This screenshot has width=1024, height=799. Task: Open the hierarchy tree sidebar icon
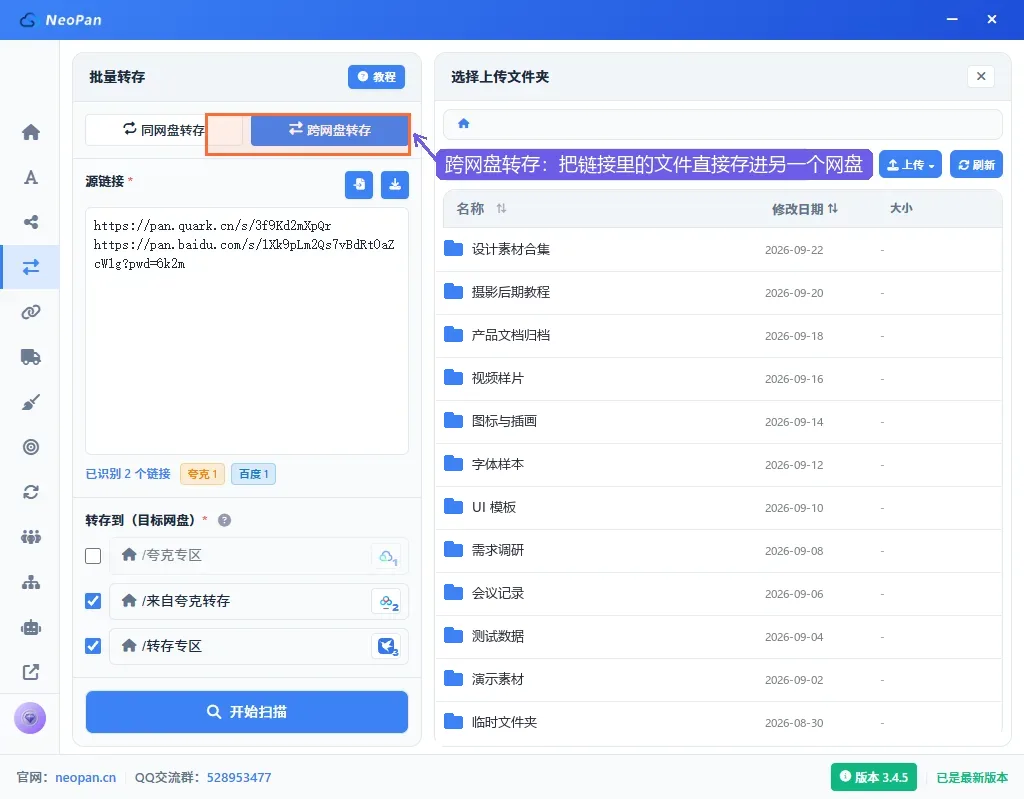pyautogui.click(x=31, y=582)
